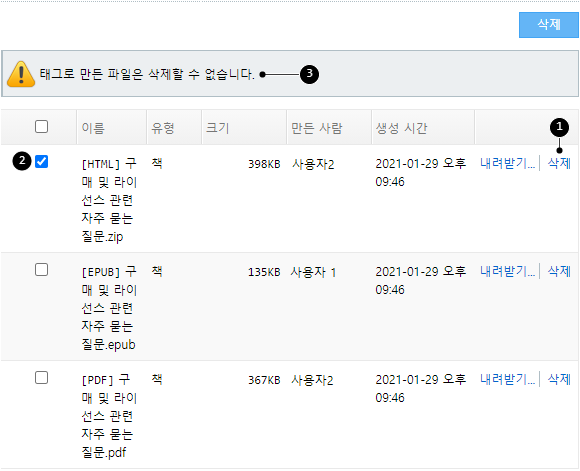Click 삭제 link for EPUB file
Screen dimensions: 580x471
[x=559, y=271]
